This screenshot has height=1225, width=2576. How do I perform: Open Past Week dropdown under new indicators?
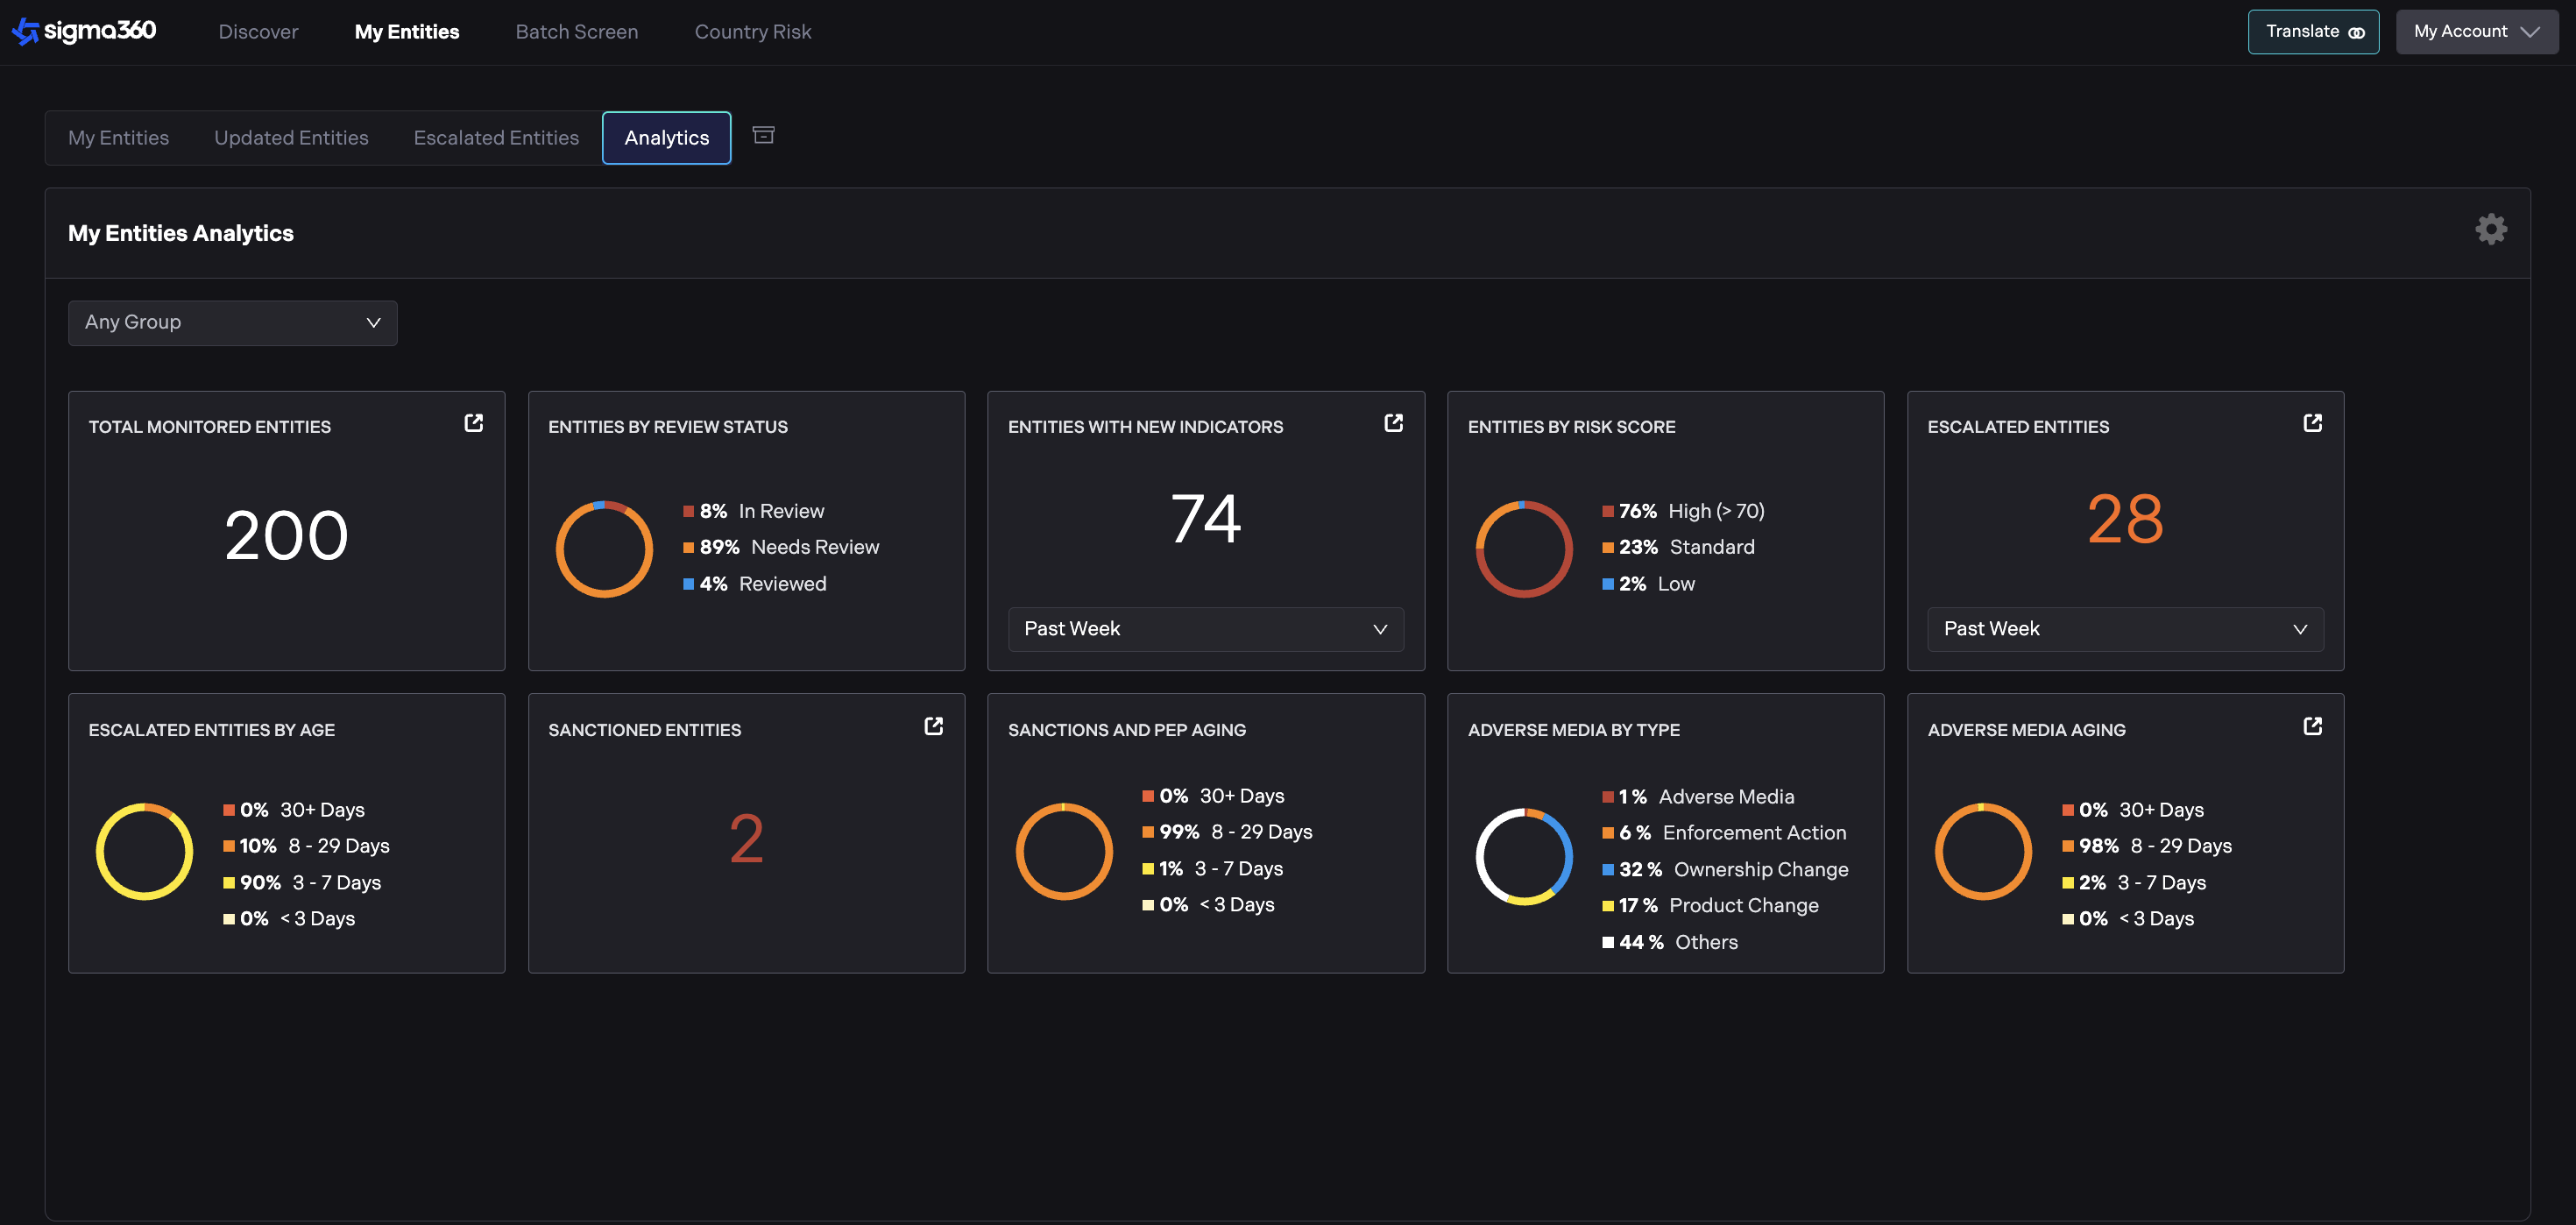coord(1205,629)
